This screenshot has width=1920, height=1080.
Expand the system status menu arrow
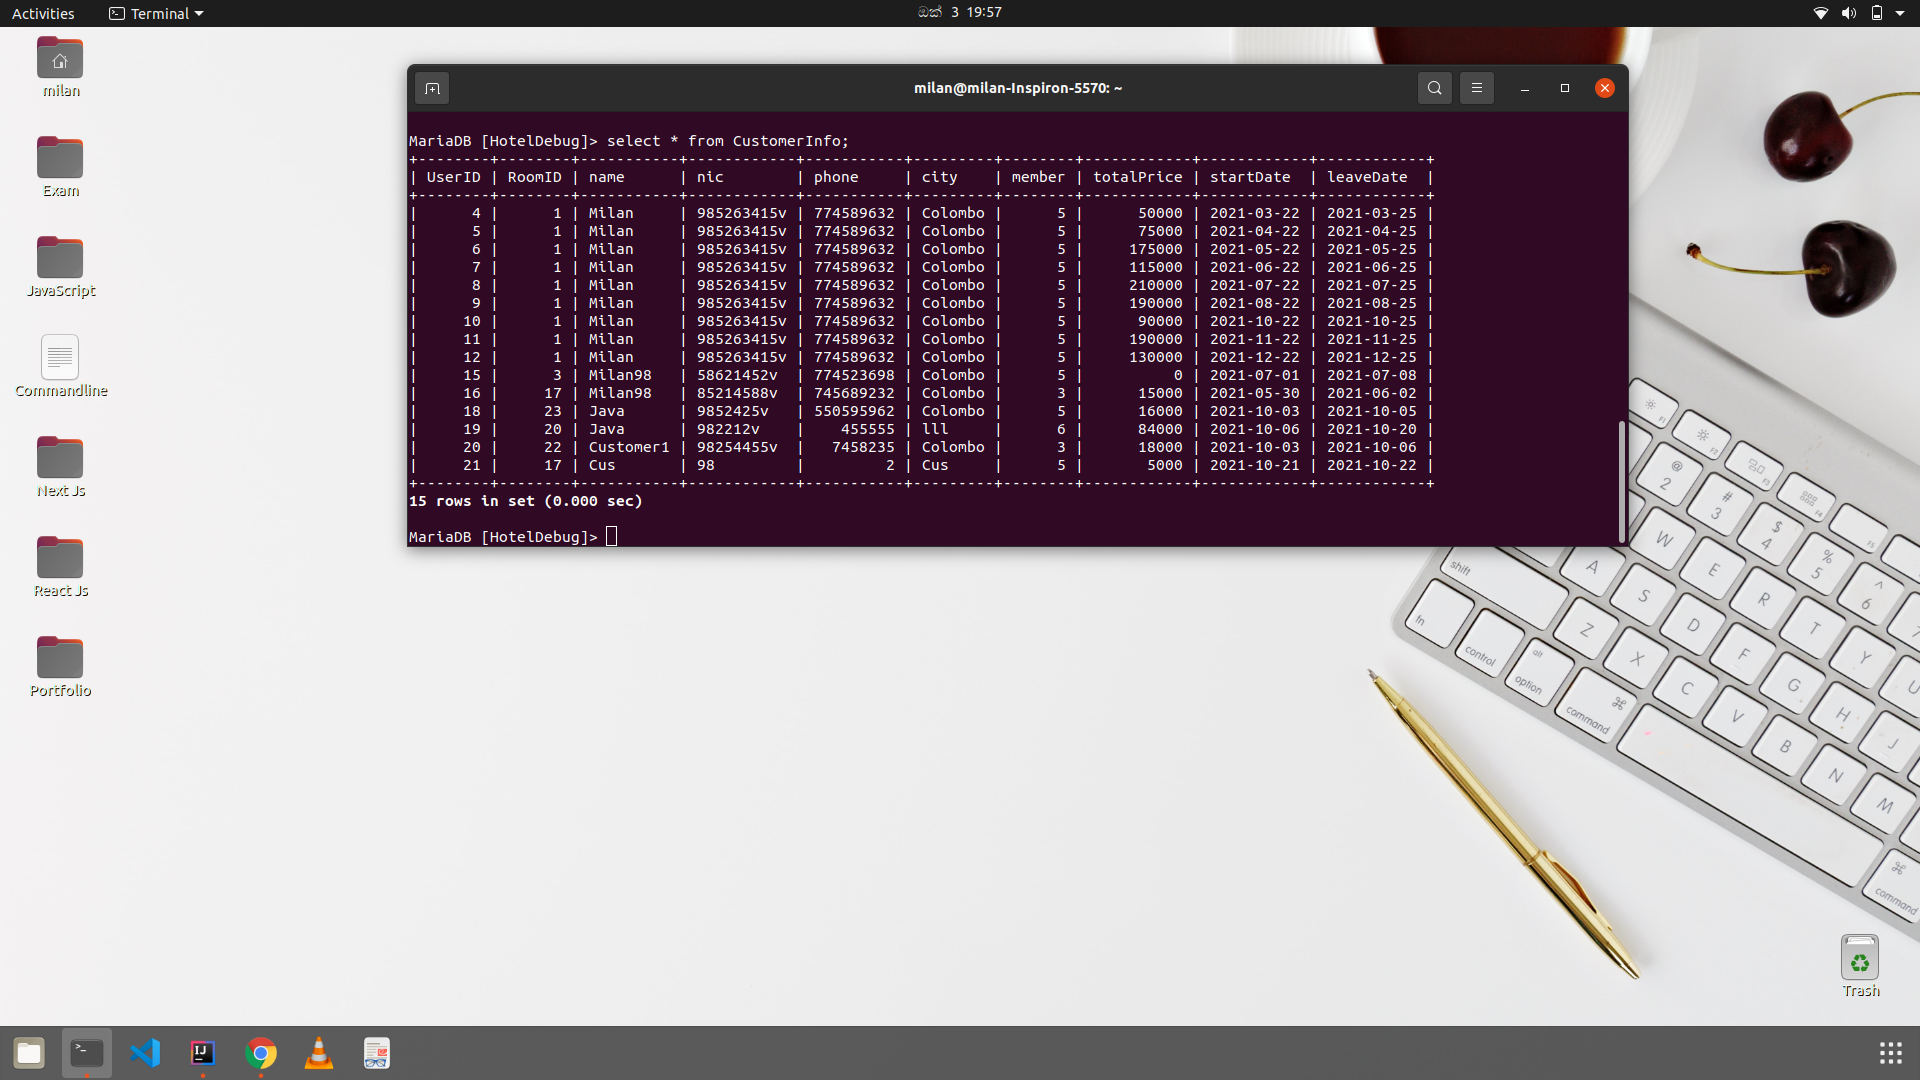pyautogui.click(x=1903, y=13)
